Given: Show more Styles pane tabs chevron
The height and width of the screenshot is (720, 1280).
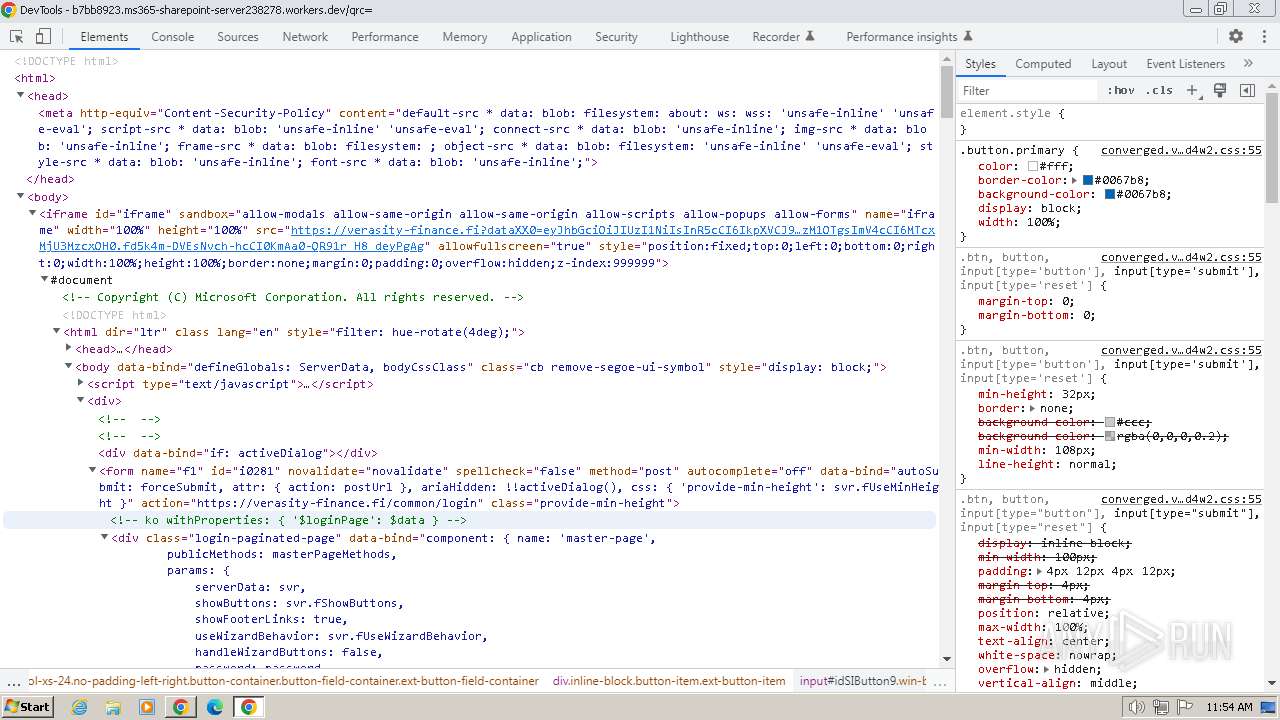Looking at the screenshot, I should pos(1248,63).
